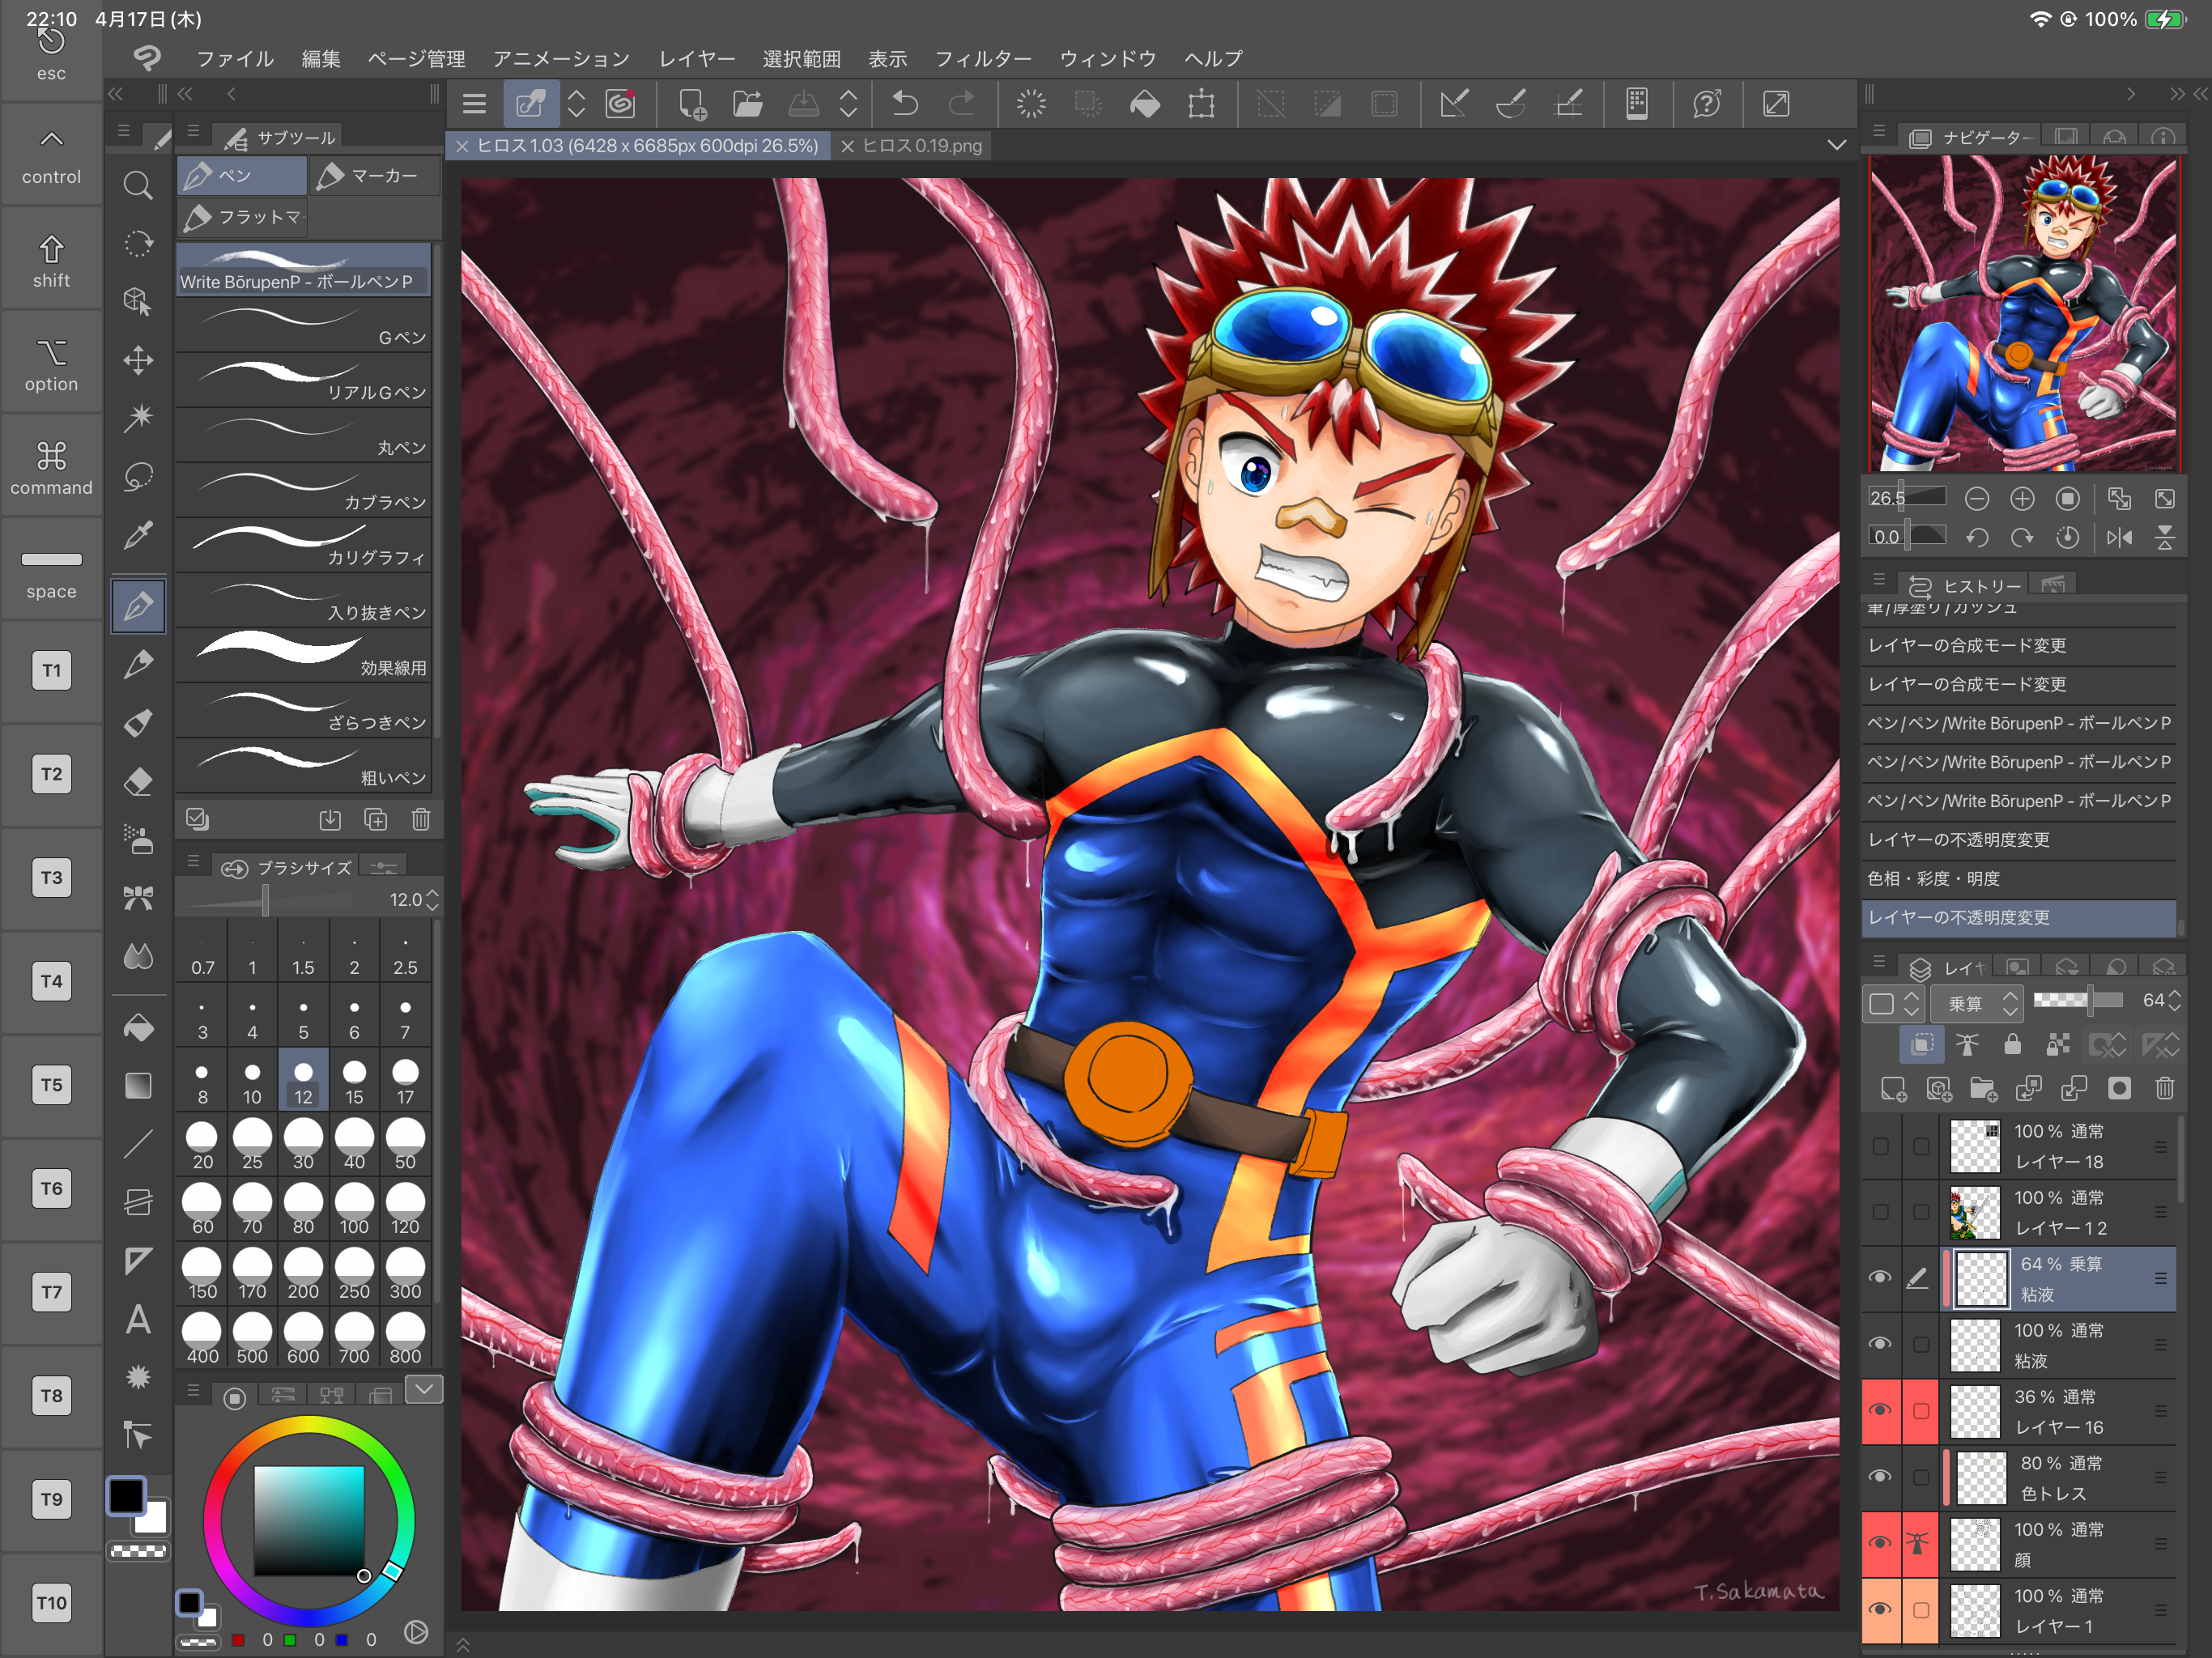The image size is (2212, 1658).
Task: Open Sub tool panel menu
Action: (194, 131)
